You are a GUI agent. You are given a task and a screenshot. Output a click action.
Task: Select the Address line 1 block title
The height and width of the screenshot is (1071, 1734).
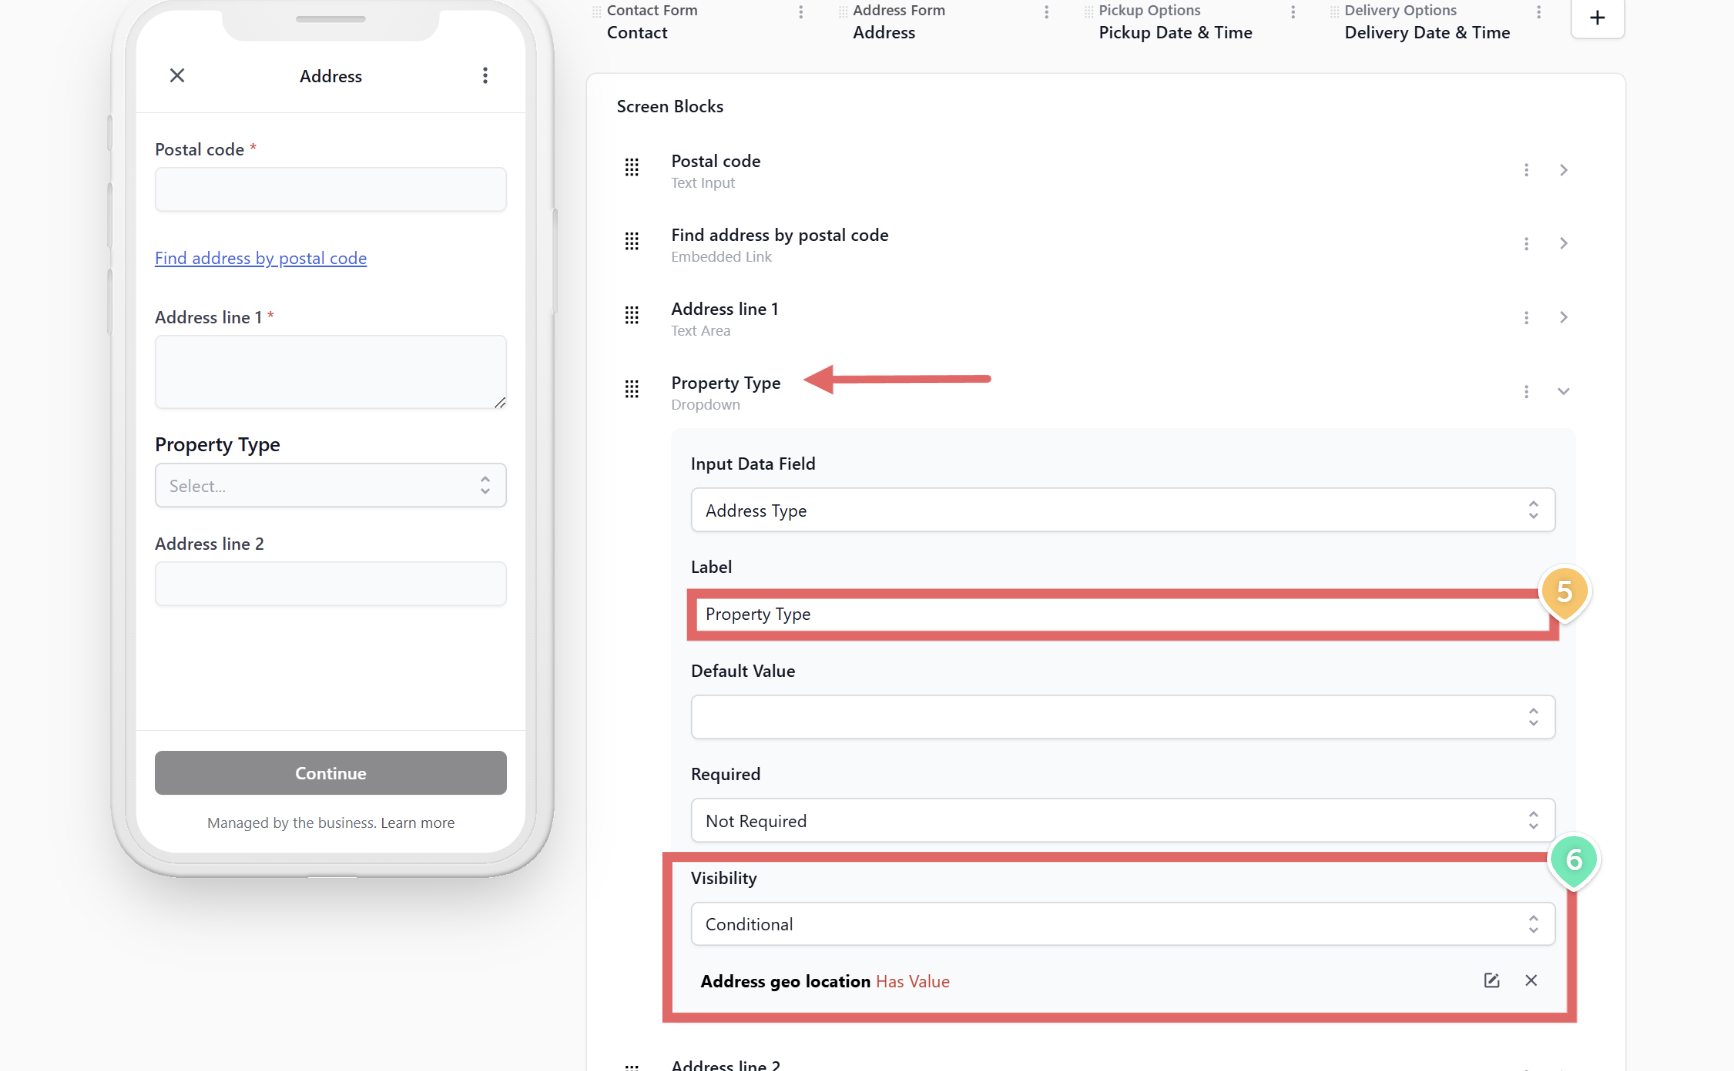tap(725, 309)
